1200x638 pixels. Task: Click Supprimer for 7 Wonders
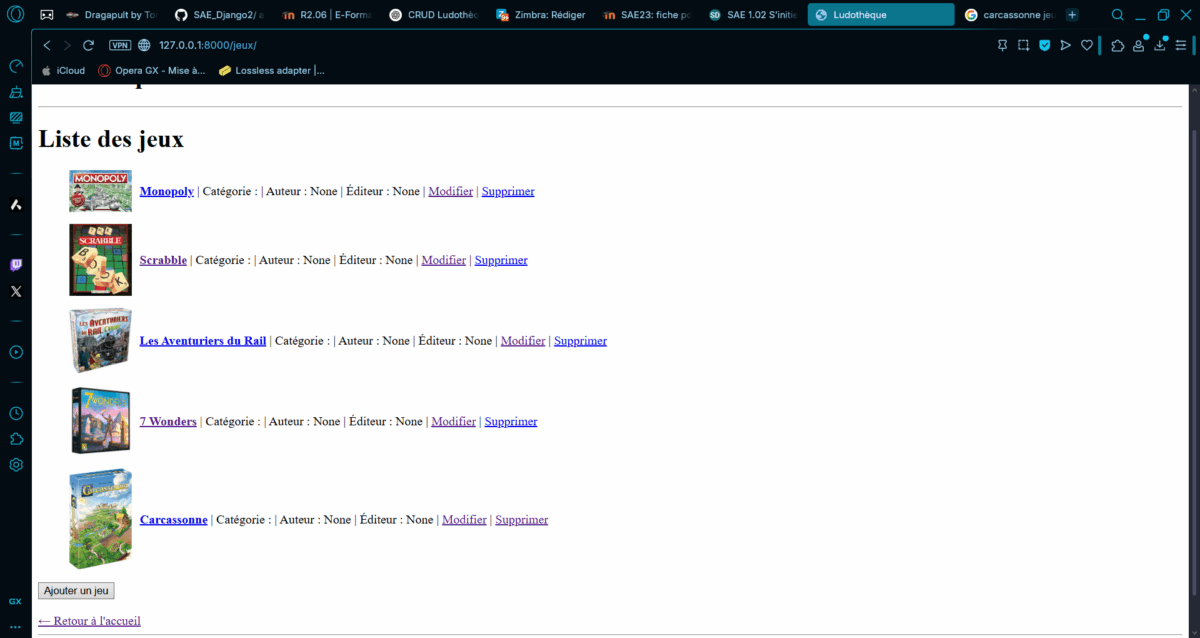tap(511, 421)
